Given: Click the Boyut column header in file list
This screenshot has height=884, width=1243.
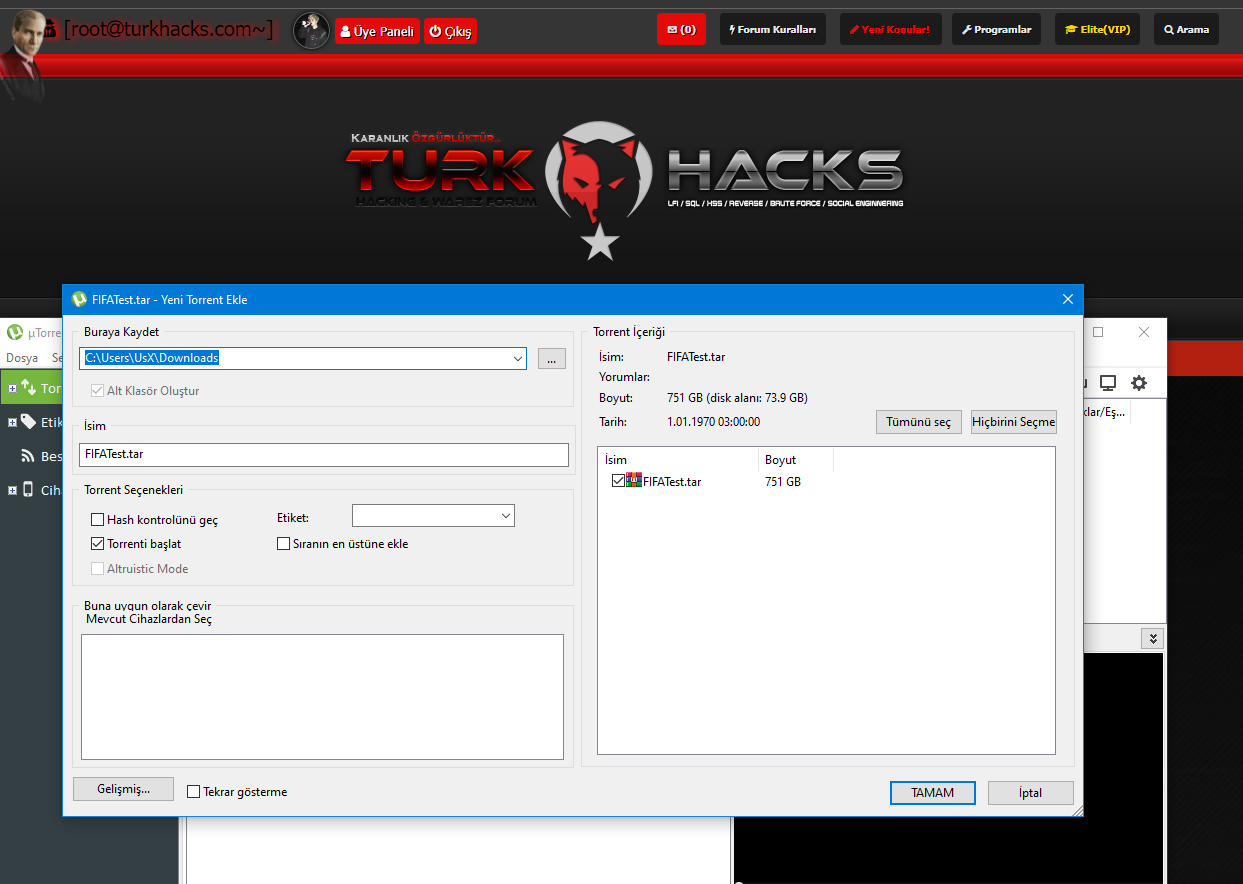Looking at the screenshot, I should click(796, 460).
